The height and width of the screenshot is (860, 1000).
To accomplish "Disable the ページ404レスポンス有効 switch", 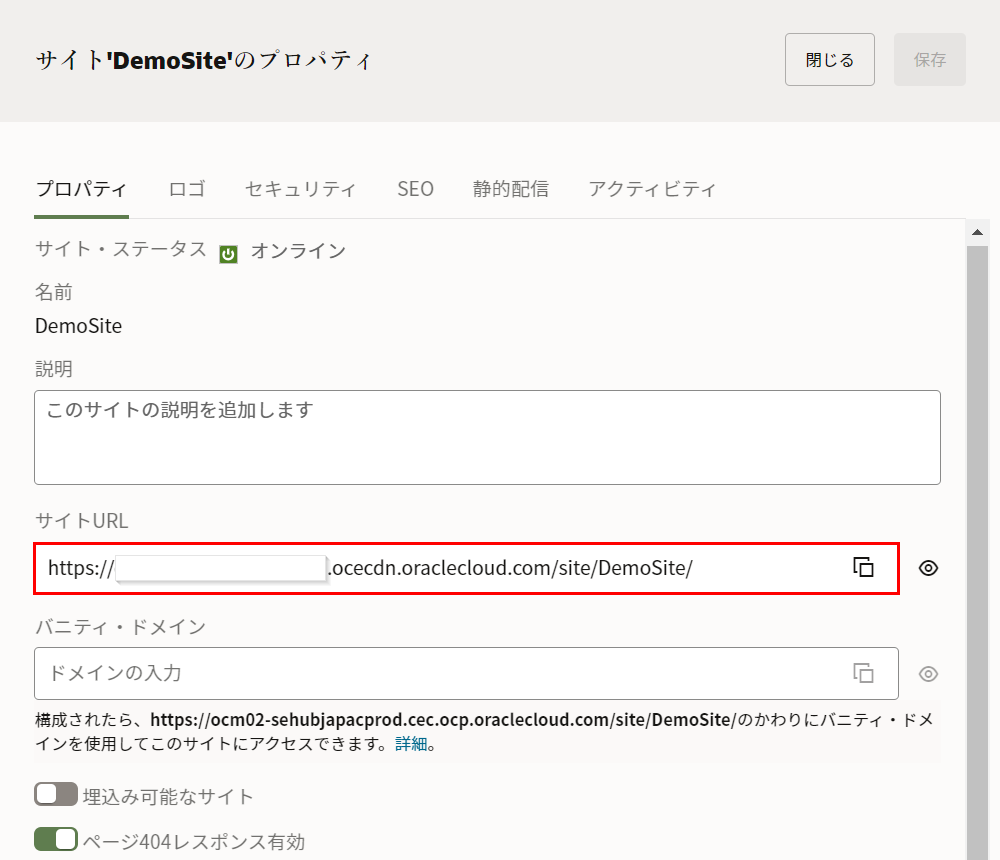I will pyautogui.click(x=56, y=839).
